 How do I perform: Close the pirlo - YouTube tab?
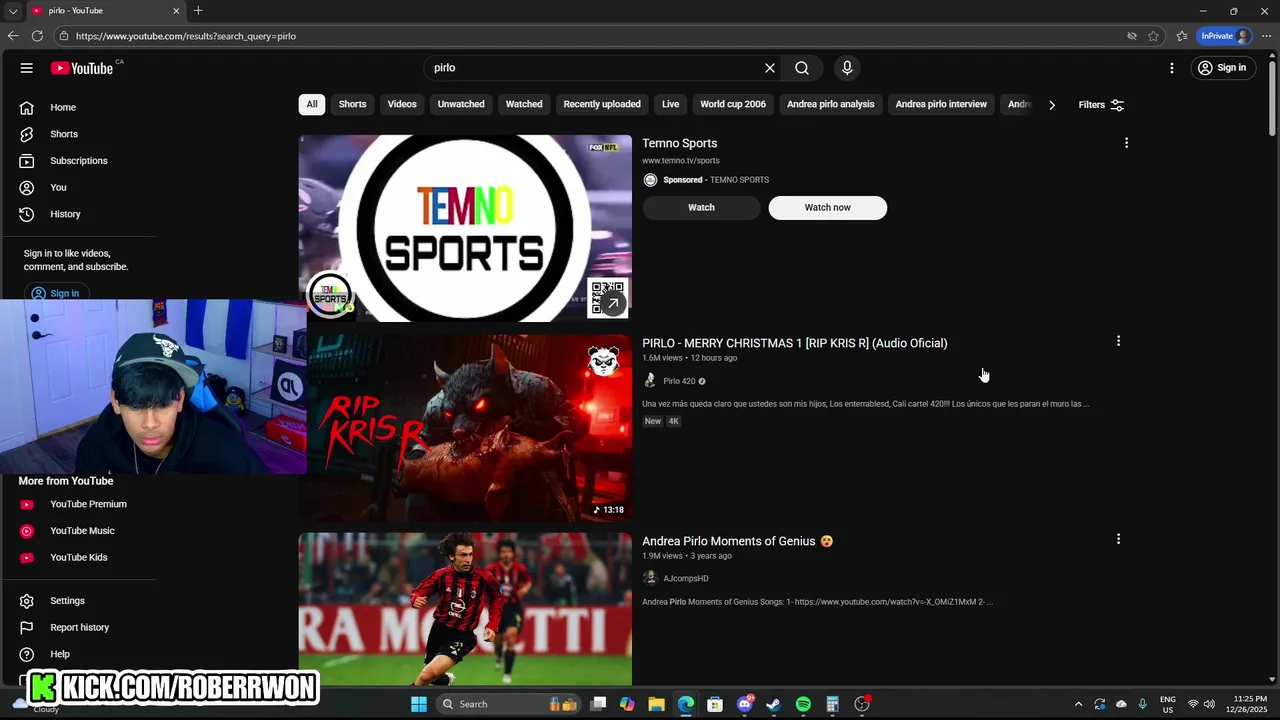coord(176,11)
